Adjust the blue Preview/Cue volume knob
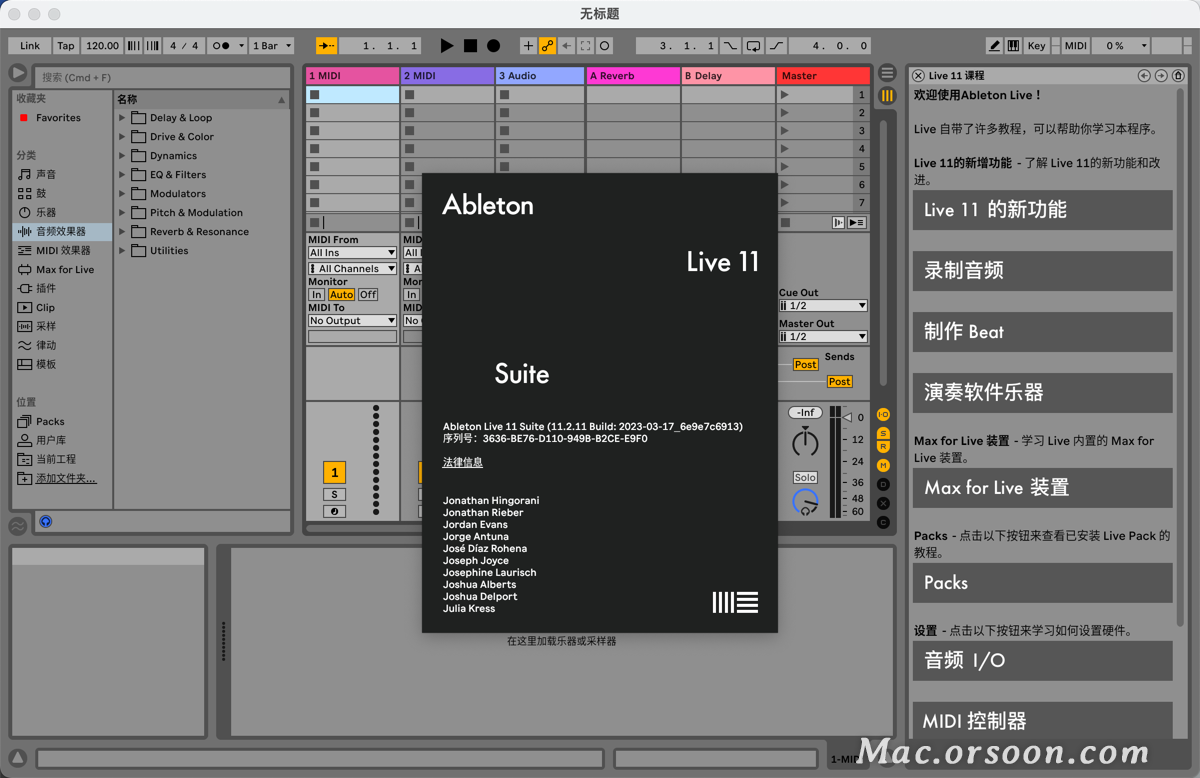 [x=805, y=503]
